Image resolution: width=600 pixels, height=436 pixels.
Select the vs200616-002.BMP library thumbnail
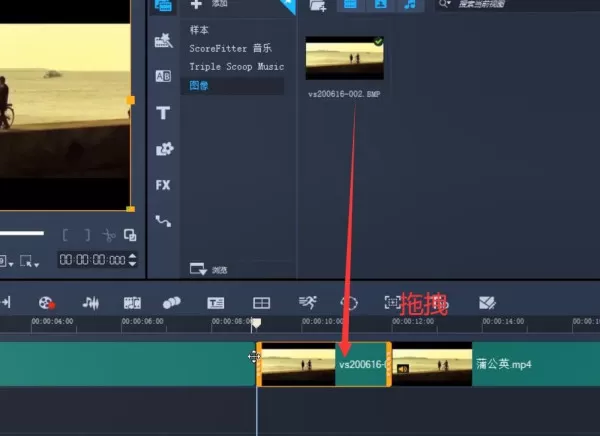344,58
